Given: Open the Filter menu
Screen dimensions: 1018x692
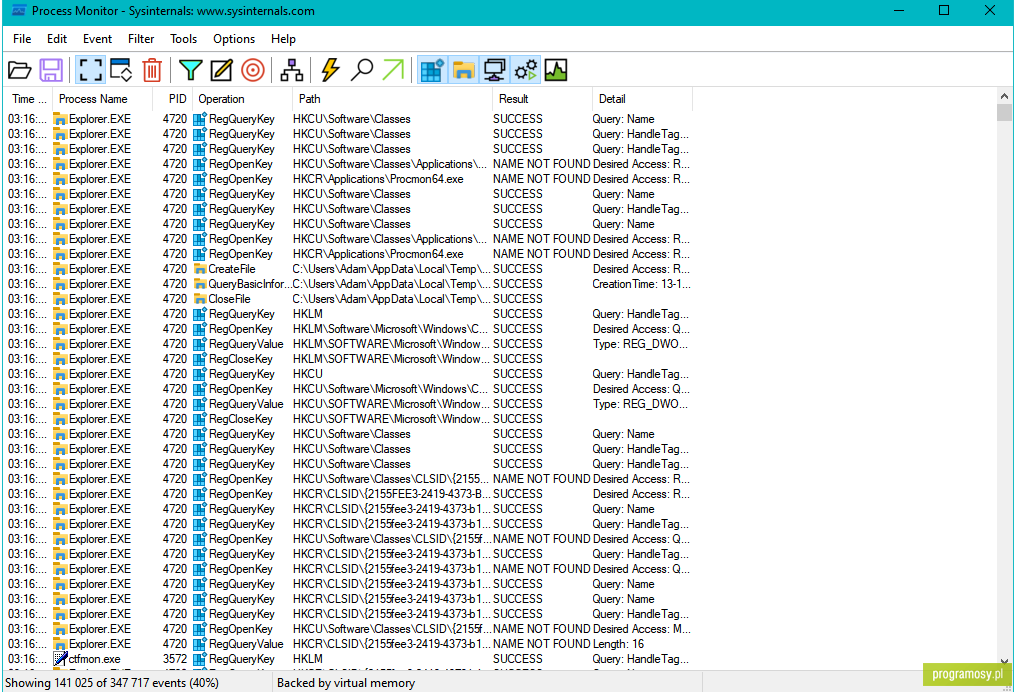Looking at the screenshot, I should pyautogui.click(x=141, y=39).
